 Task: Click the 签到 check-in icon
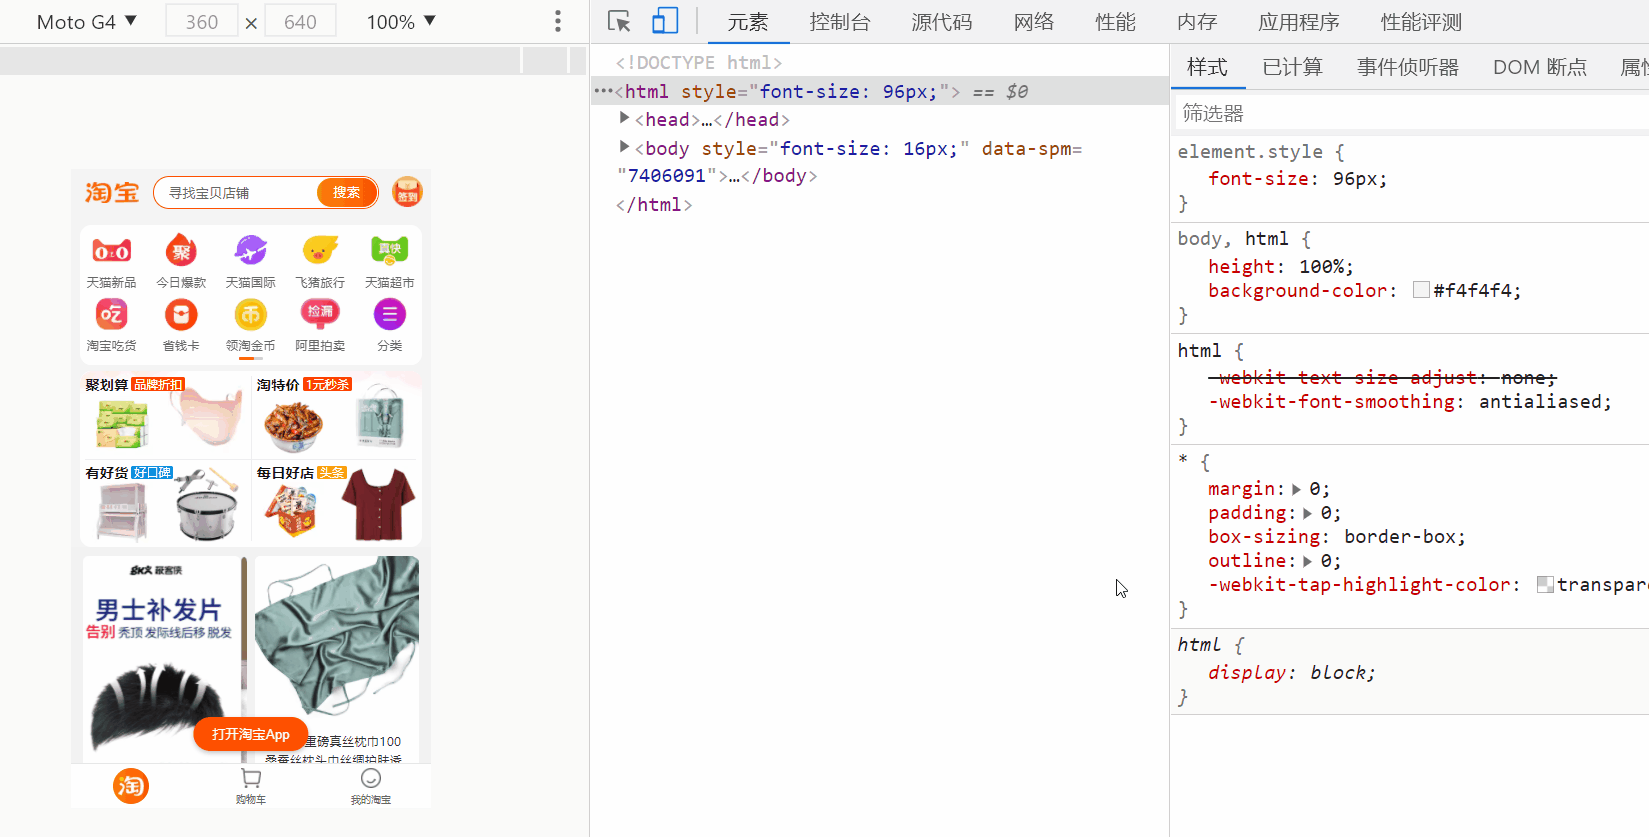[407, 192]
